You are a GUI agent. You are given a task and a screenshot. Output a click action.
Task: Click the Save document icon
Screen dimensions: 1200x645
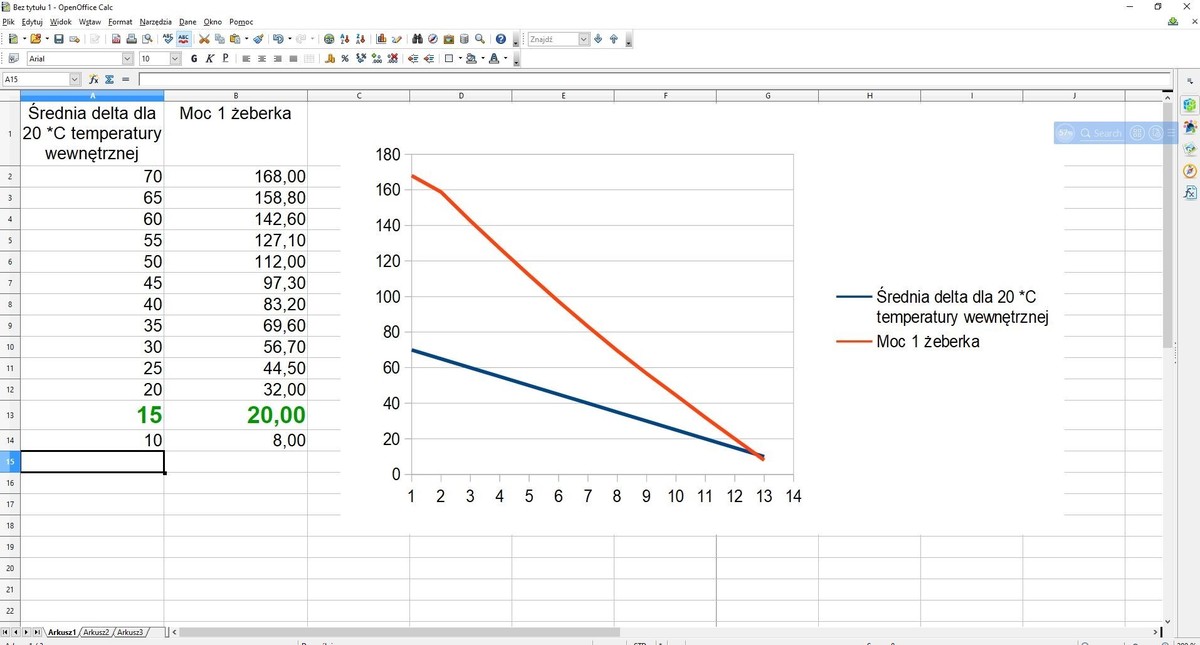[x=59, y=39]
